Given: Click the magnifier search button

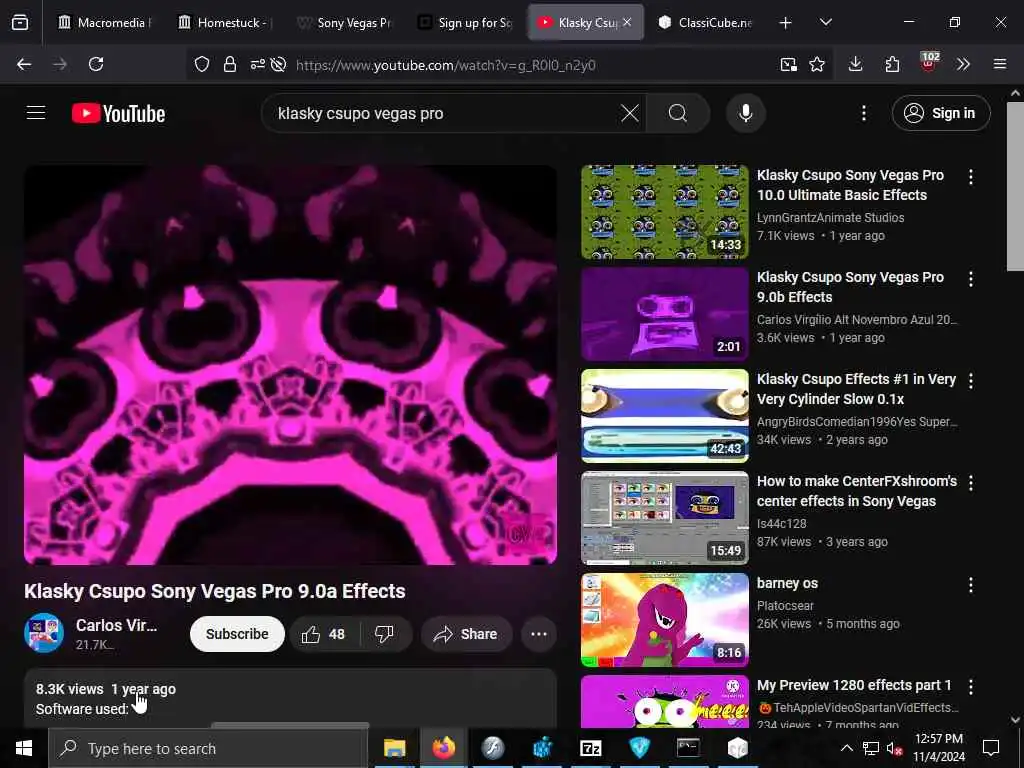Looking at the screenshot, I should click(678, 113).
